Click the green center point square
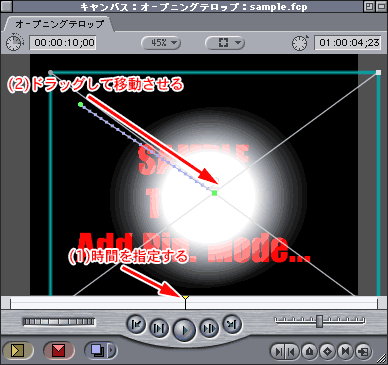This screenshot has height=365, width=388. [214, 193]
